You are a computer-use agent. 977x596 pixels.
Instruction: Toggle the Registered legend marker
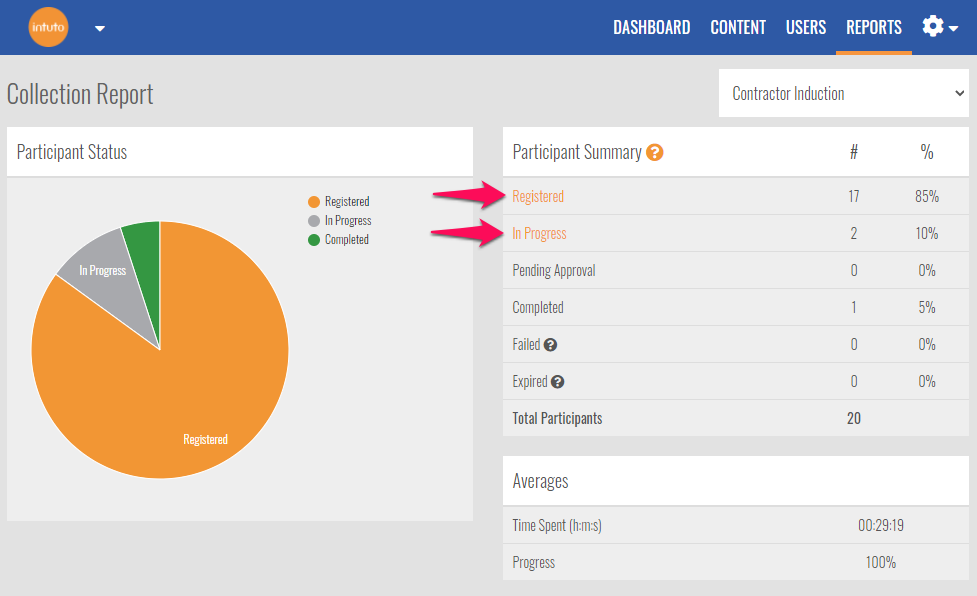point(314,202)
